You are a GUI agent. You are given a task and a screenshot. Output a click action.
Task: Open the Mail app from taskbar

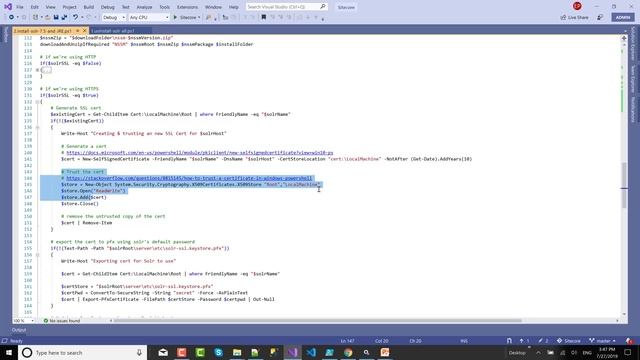click(163, 353)
